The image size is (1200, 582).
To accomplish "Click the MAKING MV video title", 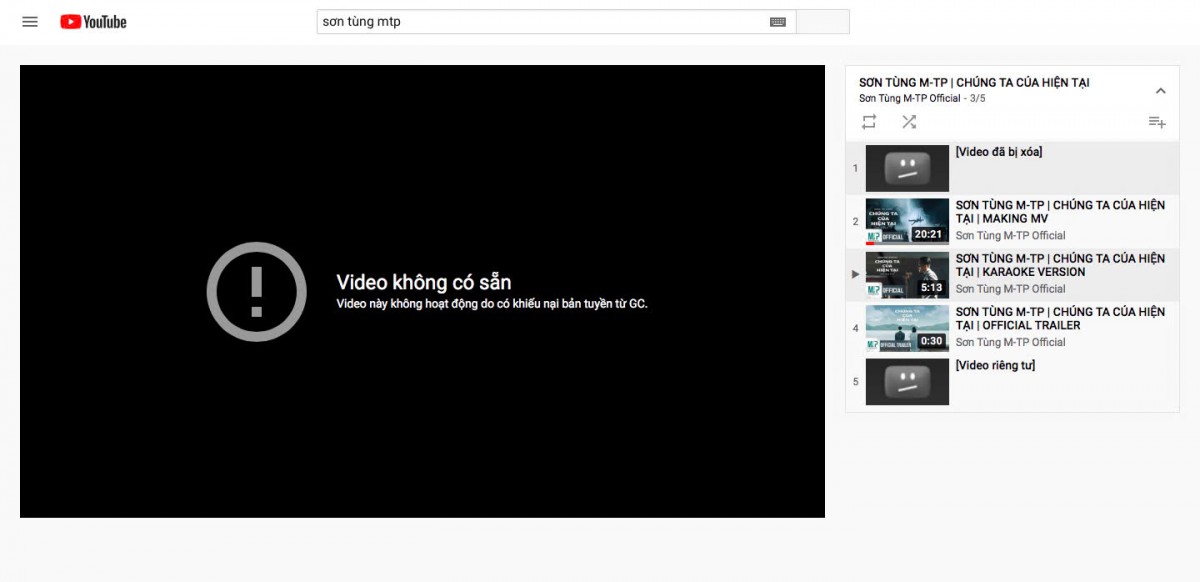I will pos(1060,212).
